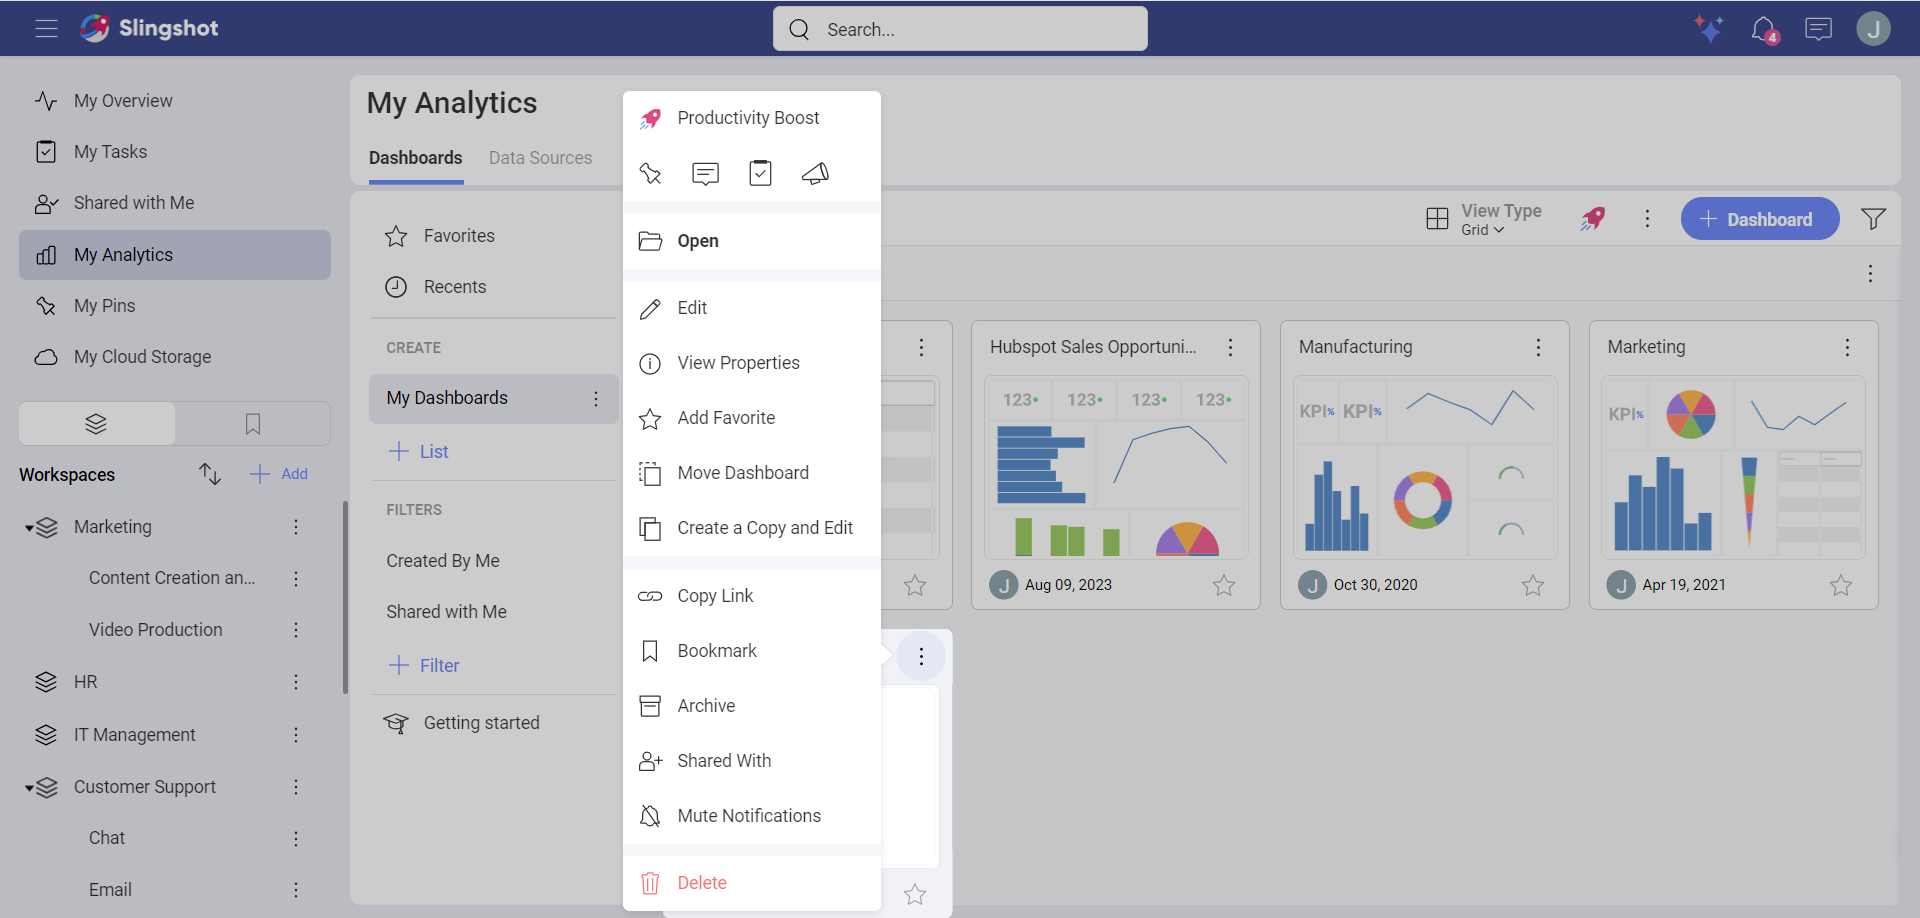Open the IT Management workspace

tap(135, 735)
